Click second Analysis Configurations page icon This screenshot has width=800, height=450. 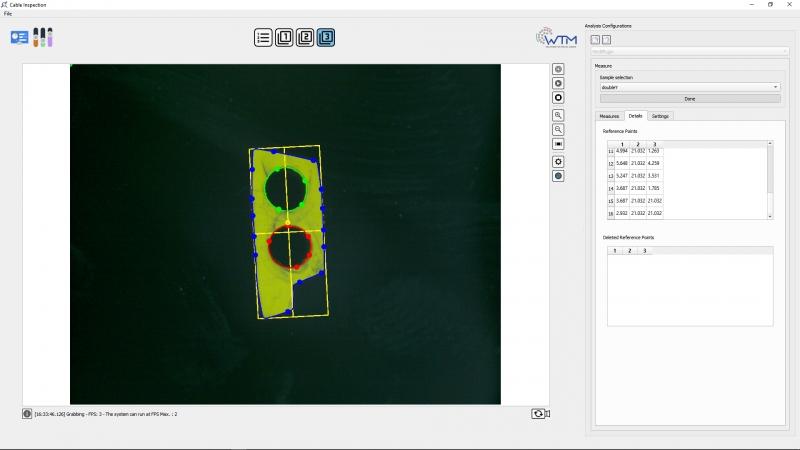click(606, 40)
